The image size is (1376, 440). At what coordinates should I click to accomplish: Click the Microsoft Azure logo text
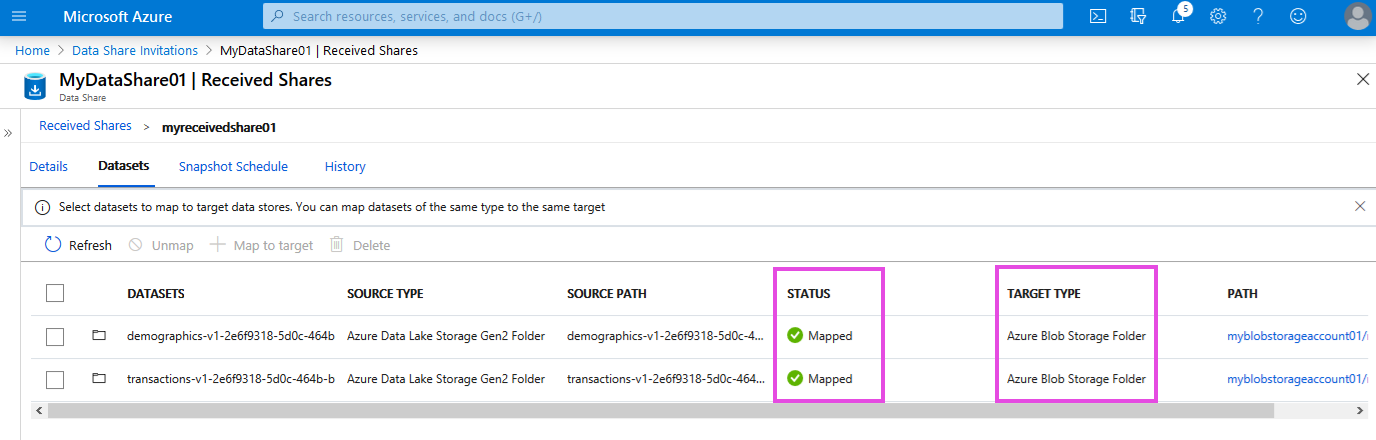point(117,17)
